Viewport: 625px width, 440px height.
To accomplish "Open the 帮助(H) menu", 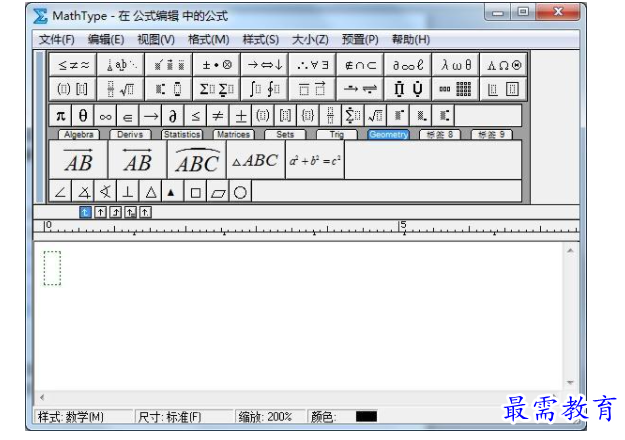I will tap(411, 39).
